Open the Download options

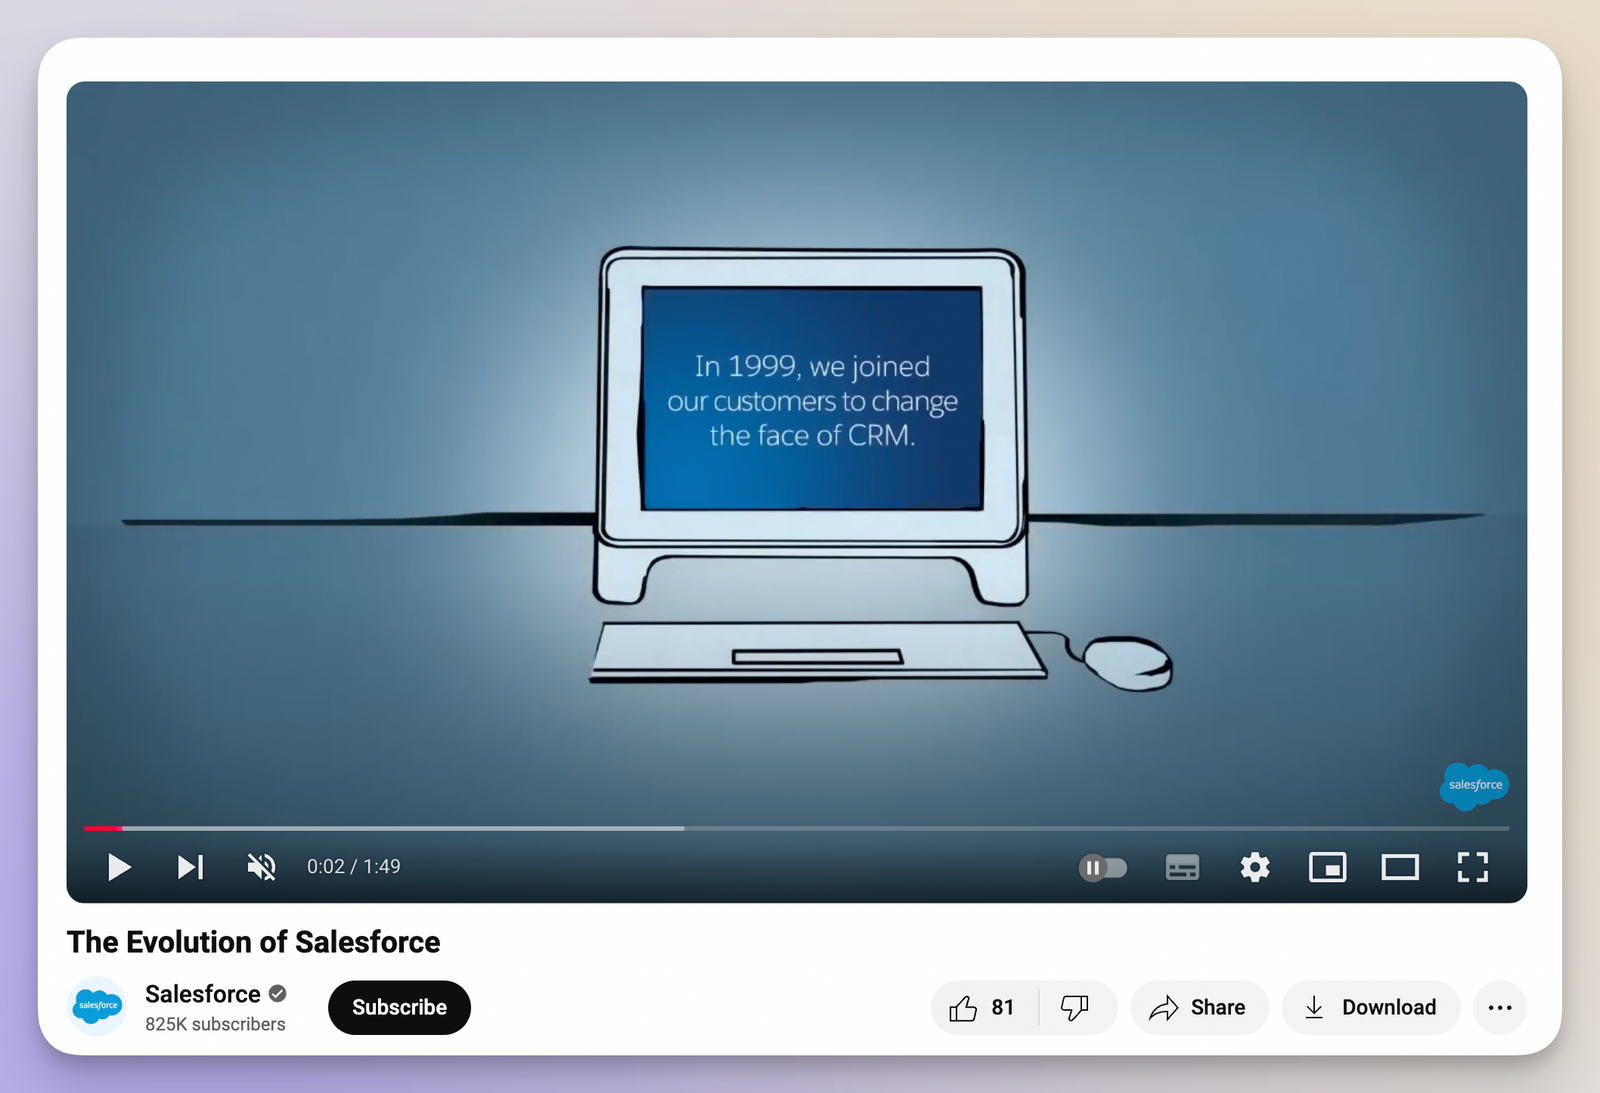[1370, 1007]
